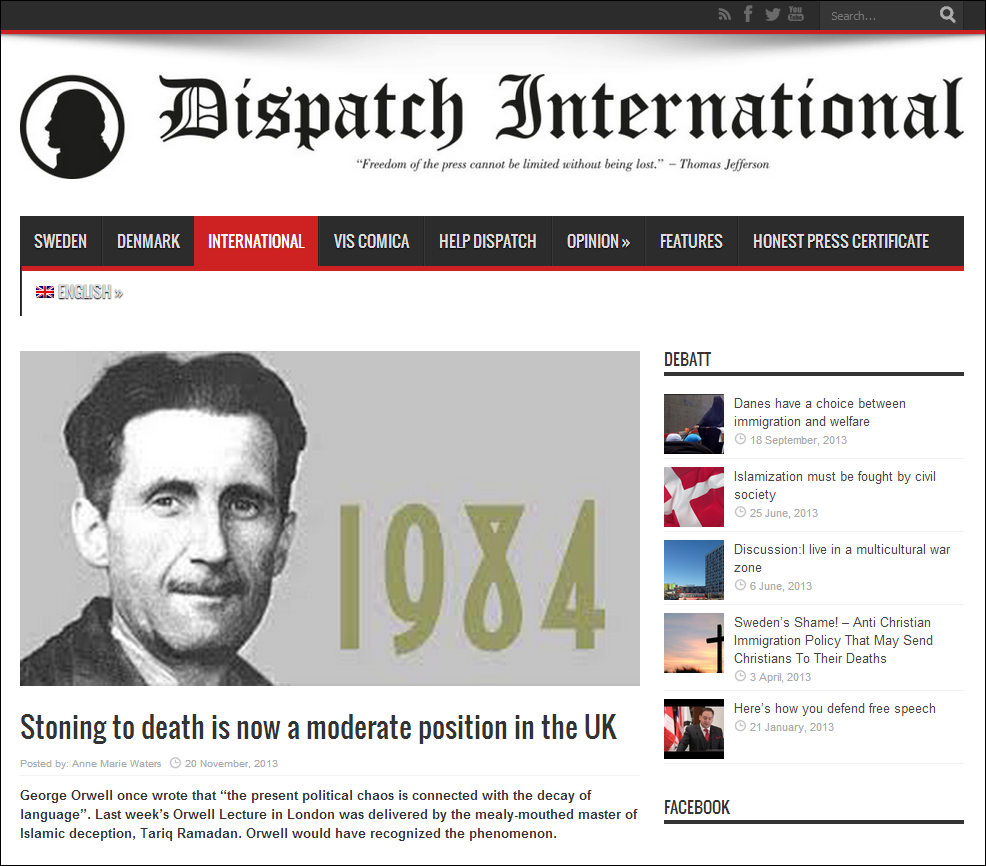This screenshot has height=866, width=986.
Task: Read 'Here's how you defend free speech'
Action: [834, 709]
